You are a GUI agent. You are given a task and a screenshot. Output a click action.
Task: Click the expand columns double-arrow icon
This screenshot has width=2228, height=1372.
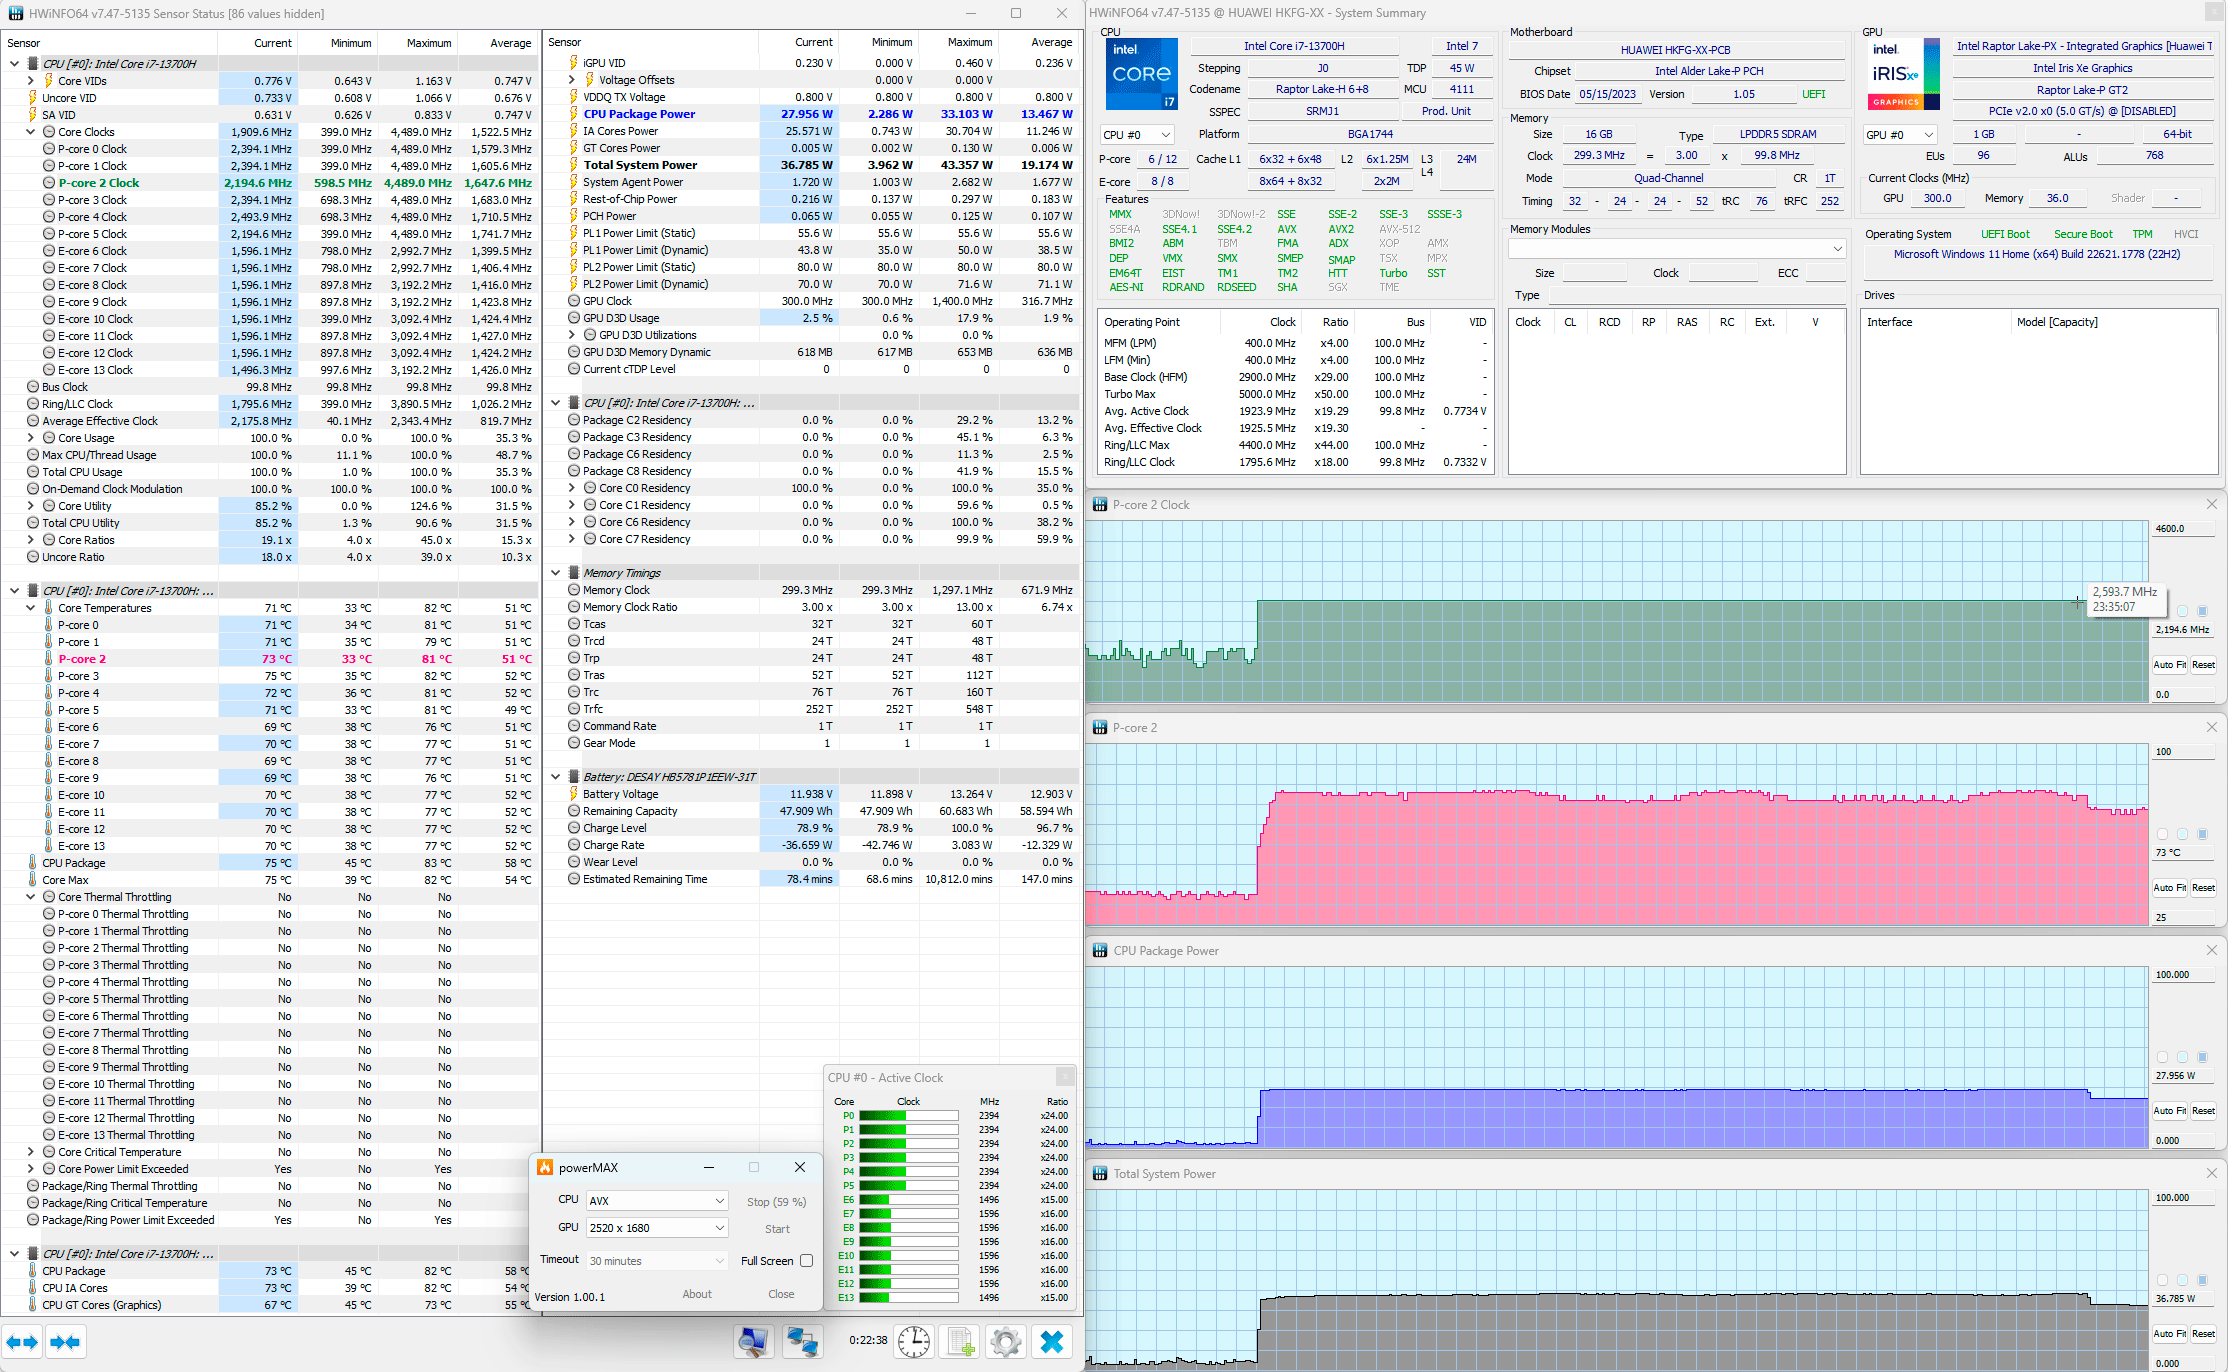23,1342
